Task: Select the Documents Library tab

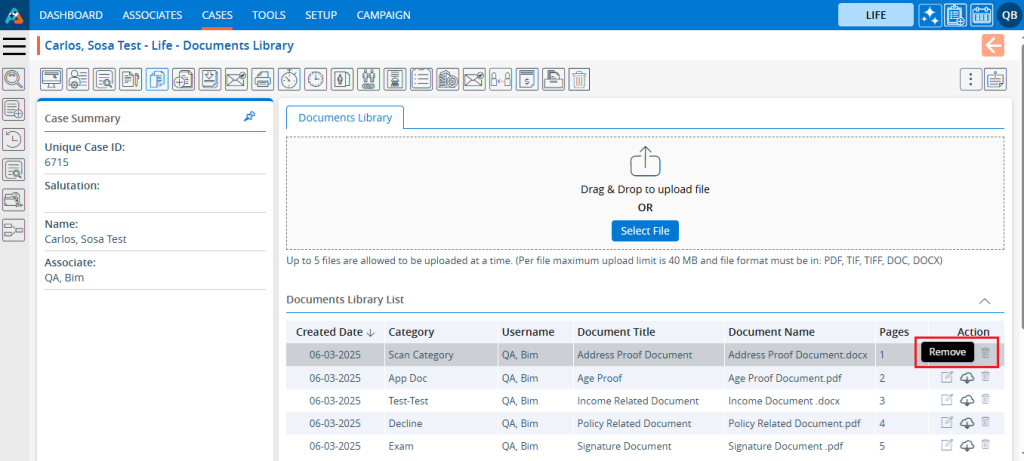Action: (345, 117)
